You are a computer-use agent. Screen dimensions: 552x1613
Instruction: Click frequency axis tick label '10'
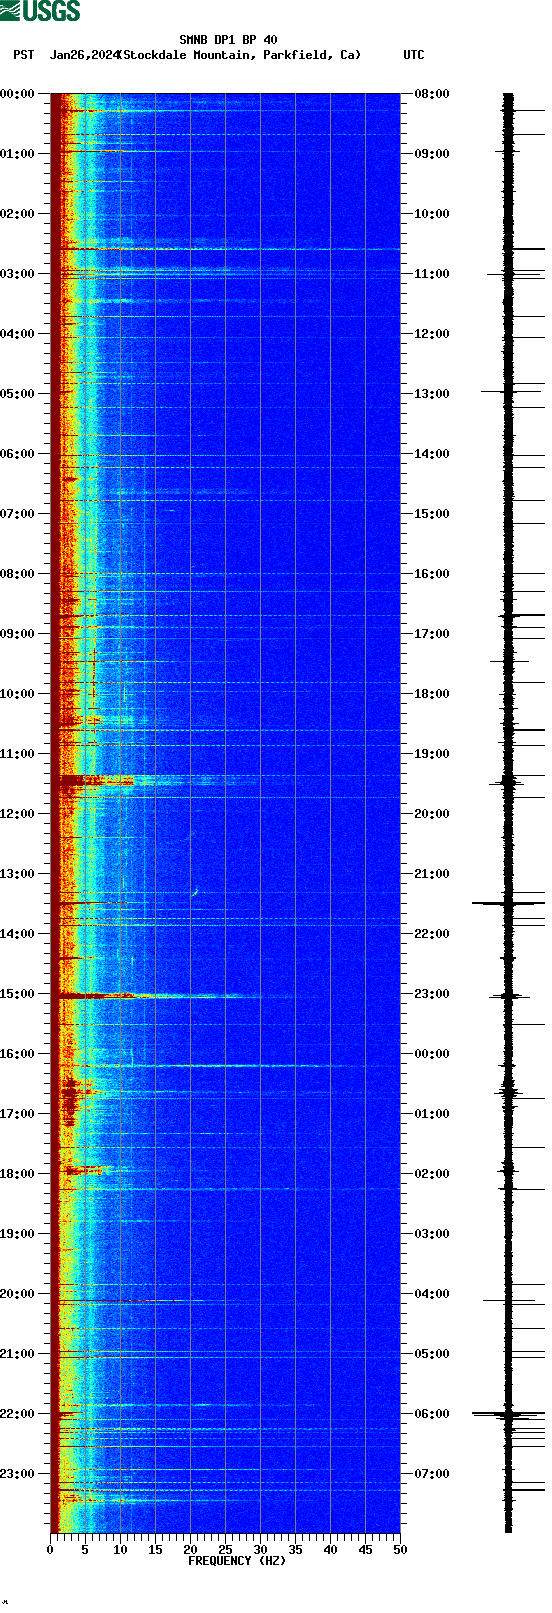click(120, 1550)
